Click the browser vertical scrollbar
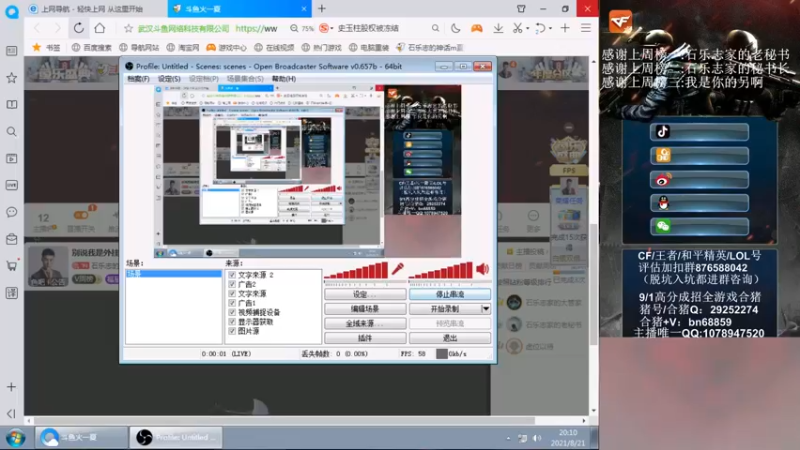800x450 pixels. [x=593, y=284]
